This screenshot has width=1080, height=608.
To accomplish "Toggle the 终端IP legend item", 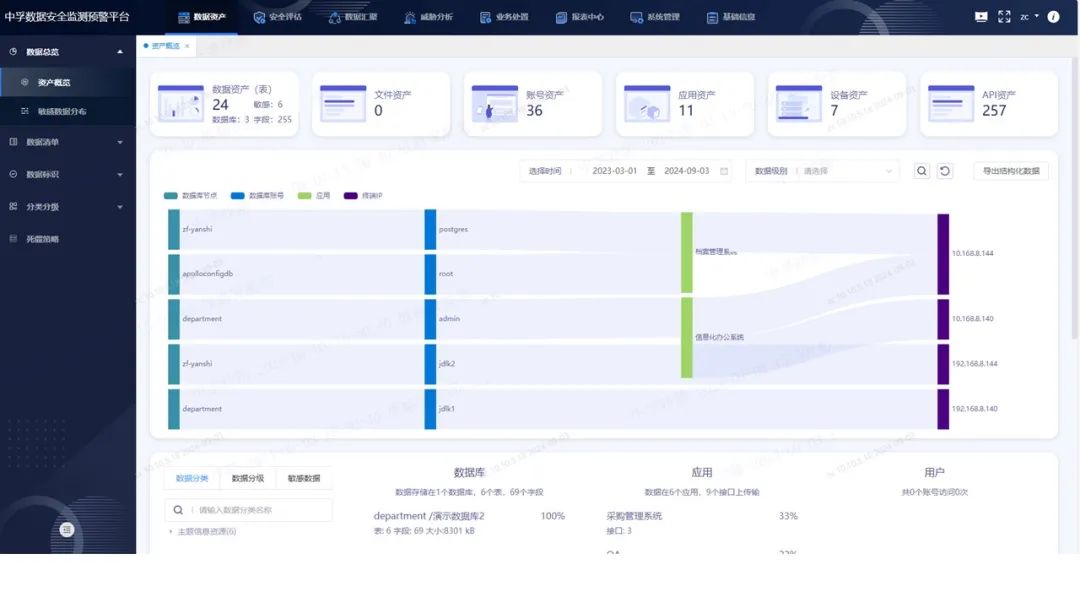I will (363, 196).
